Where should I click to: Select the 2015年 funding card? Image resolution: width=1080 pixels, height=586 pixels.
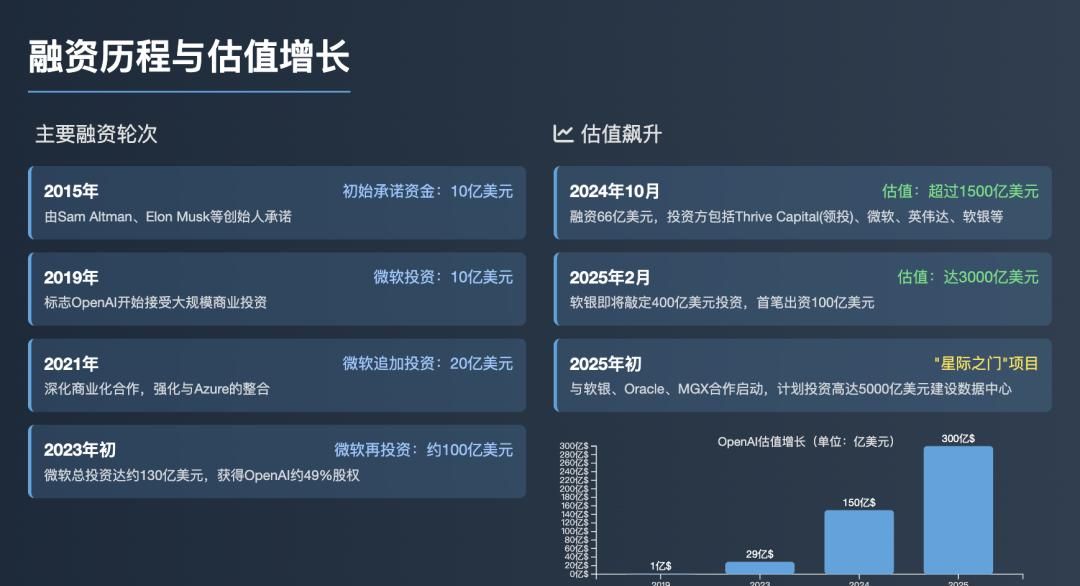(277, 201)
